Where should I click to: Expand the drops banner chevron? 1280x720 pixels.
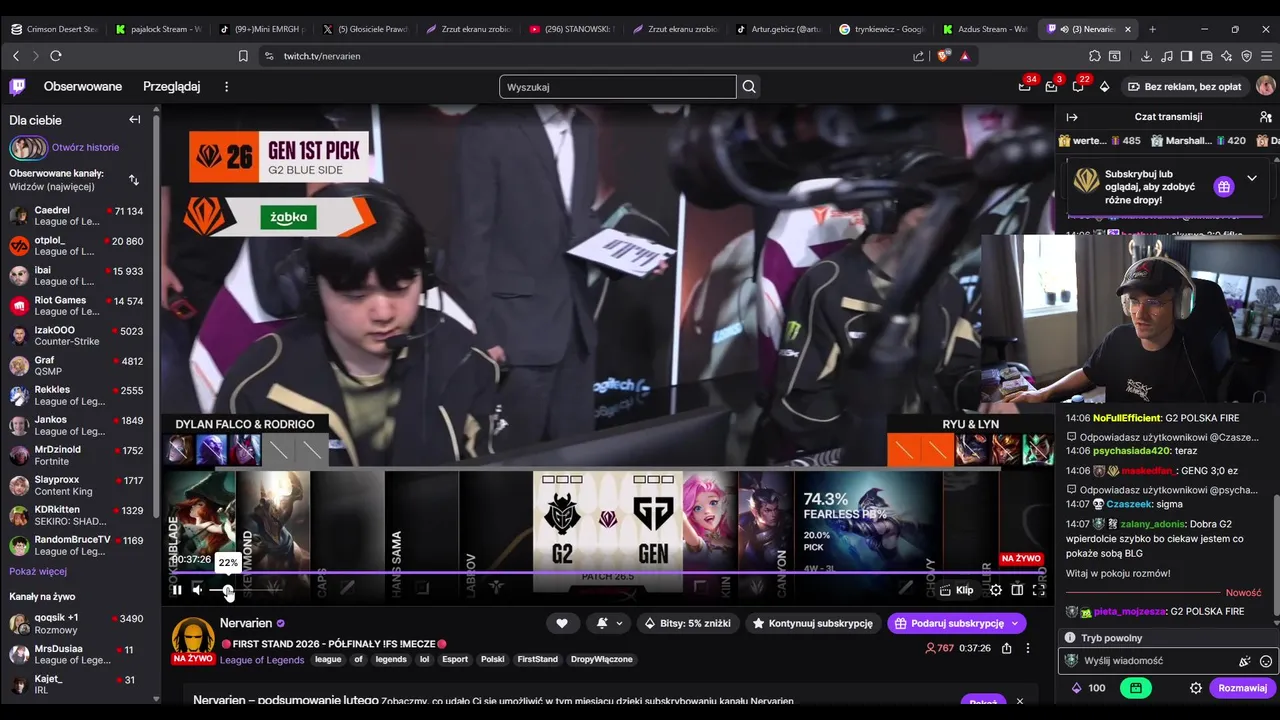tap(1251, 179)
